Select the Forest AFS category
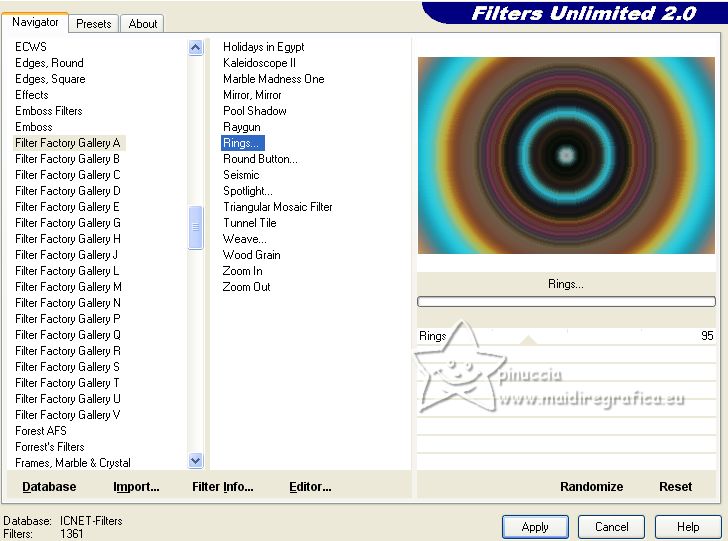This screenshot has width=728, height=541. tap(41, 430)
